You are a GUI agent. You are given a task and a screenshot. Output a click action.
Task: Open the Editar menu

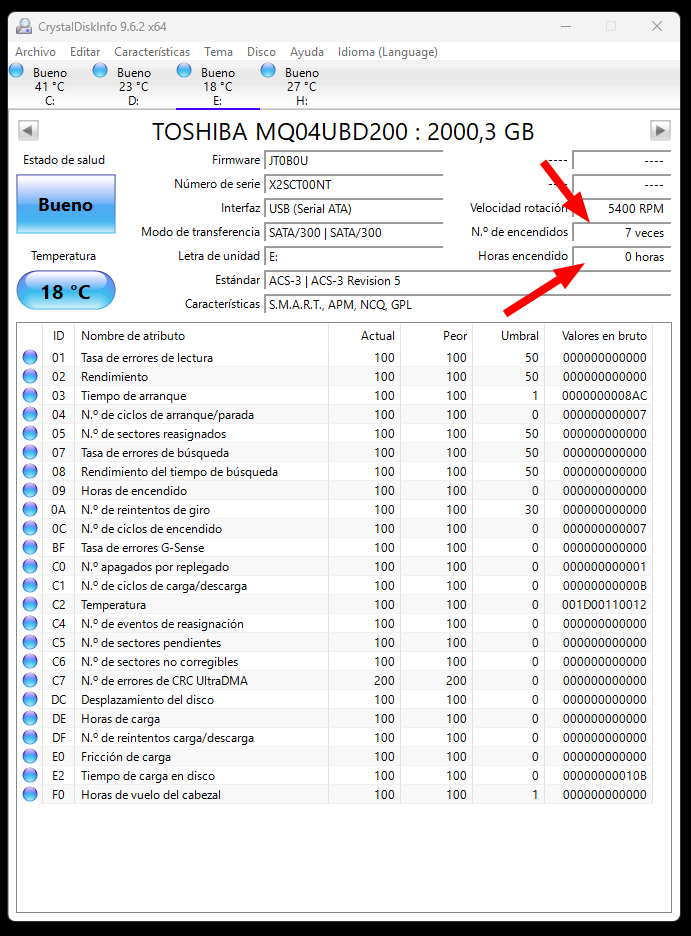click(85, 52)
